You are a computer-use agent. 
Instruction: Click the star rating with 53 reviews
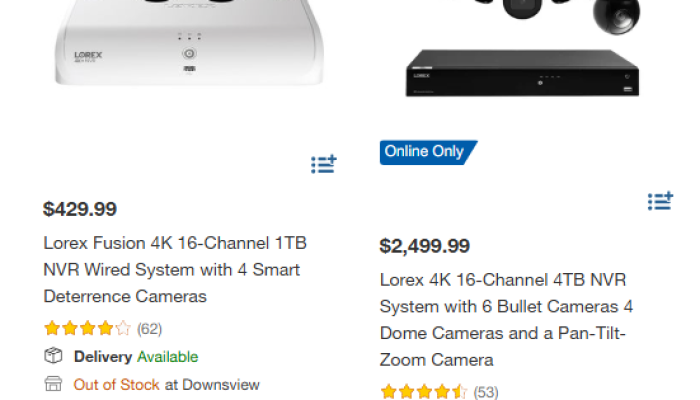point(423,392)
